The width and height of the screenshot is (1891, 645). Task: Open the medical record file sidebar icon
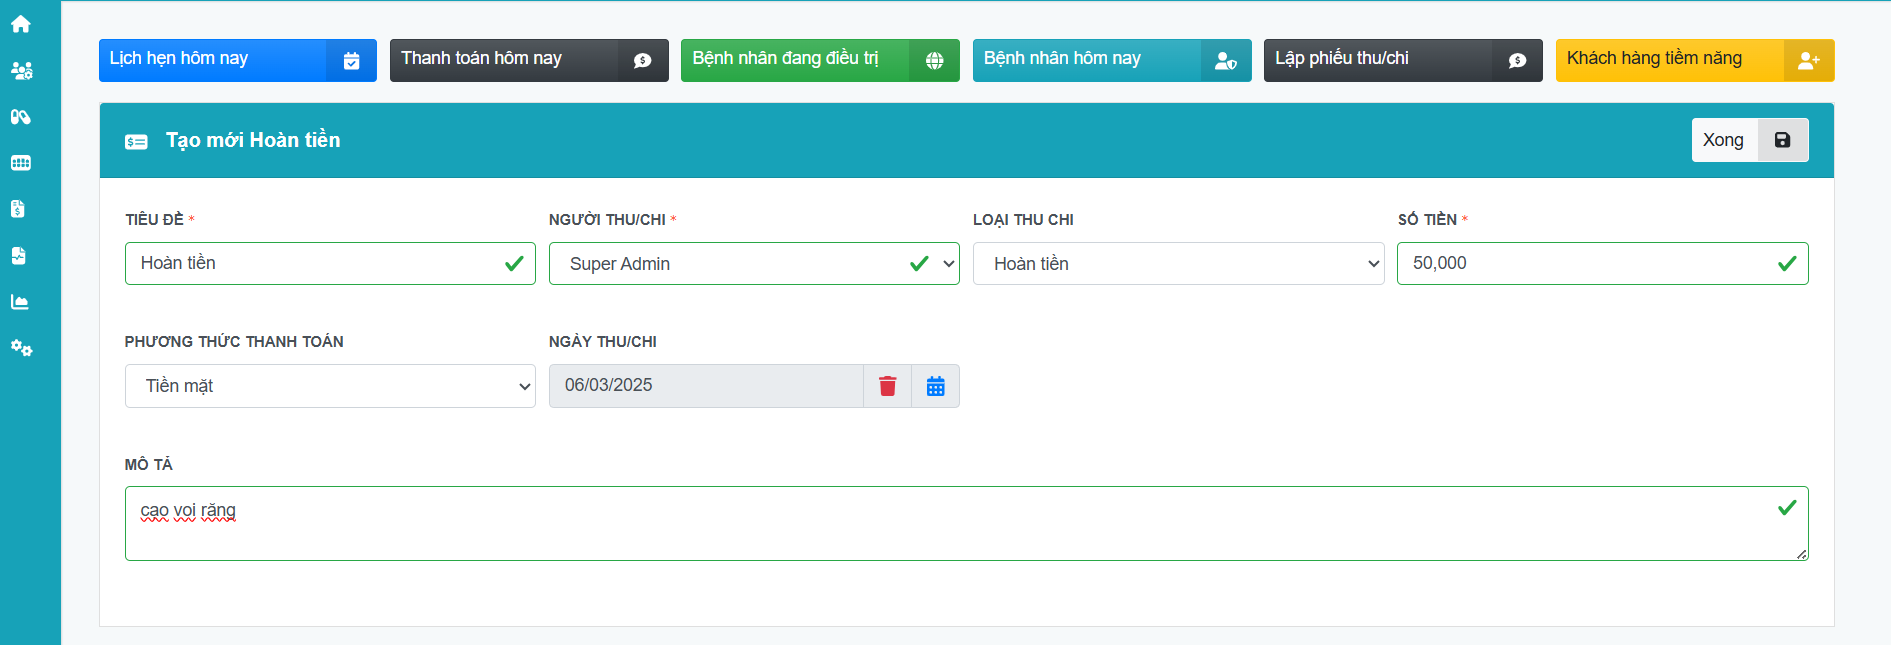pos(18,256)
